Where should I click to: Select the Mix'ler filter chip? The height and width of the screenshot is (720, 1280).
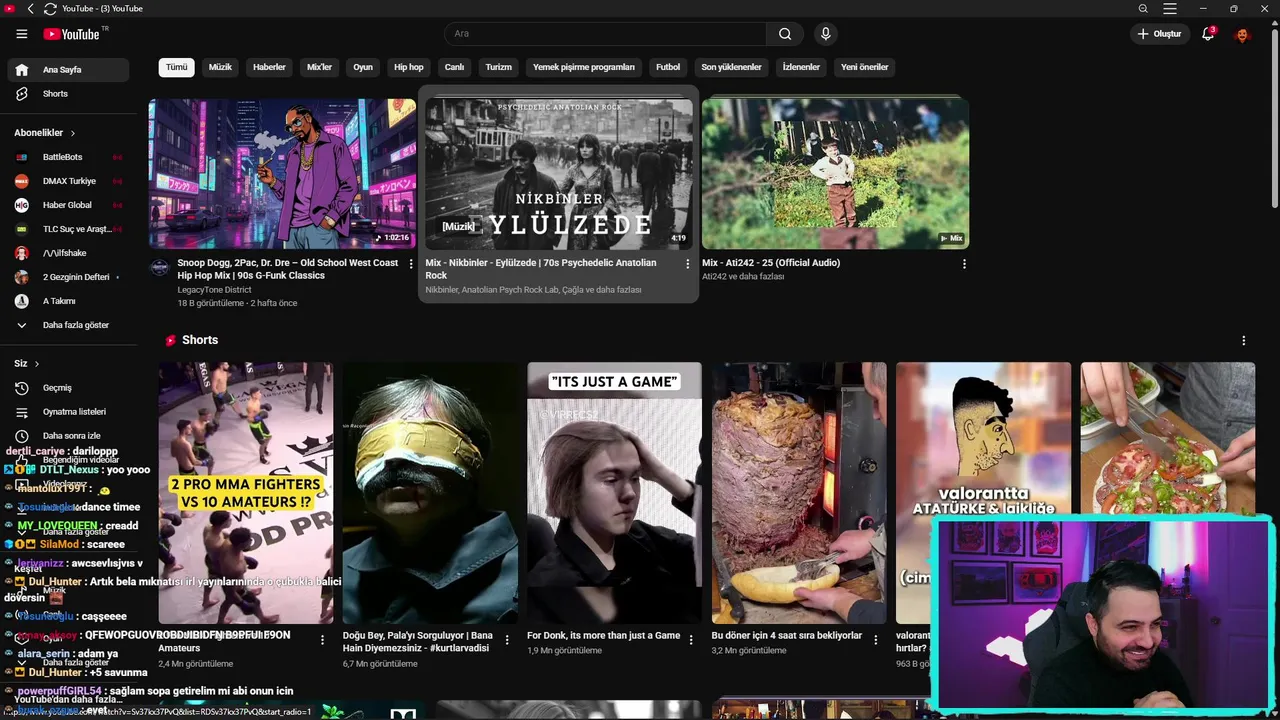pos(319,68)
